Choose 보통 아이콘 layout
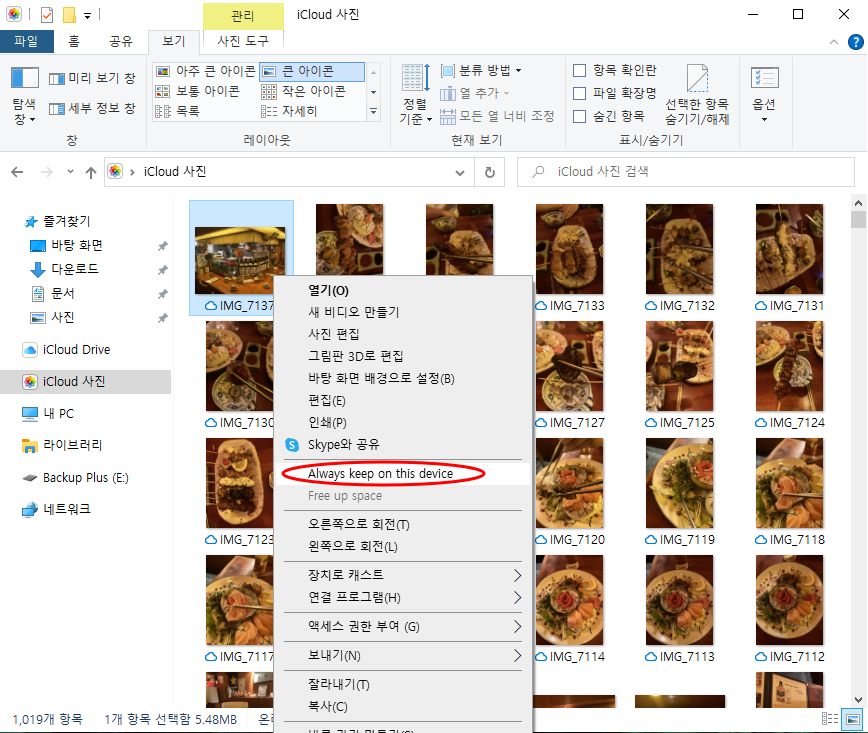This screenshot has height=733, width=868. tap(198, 91)
